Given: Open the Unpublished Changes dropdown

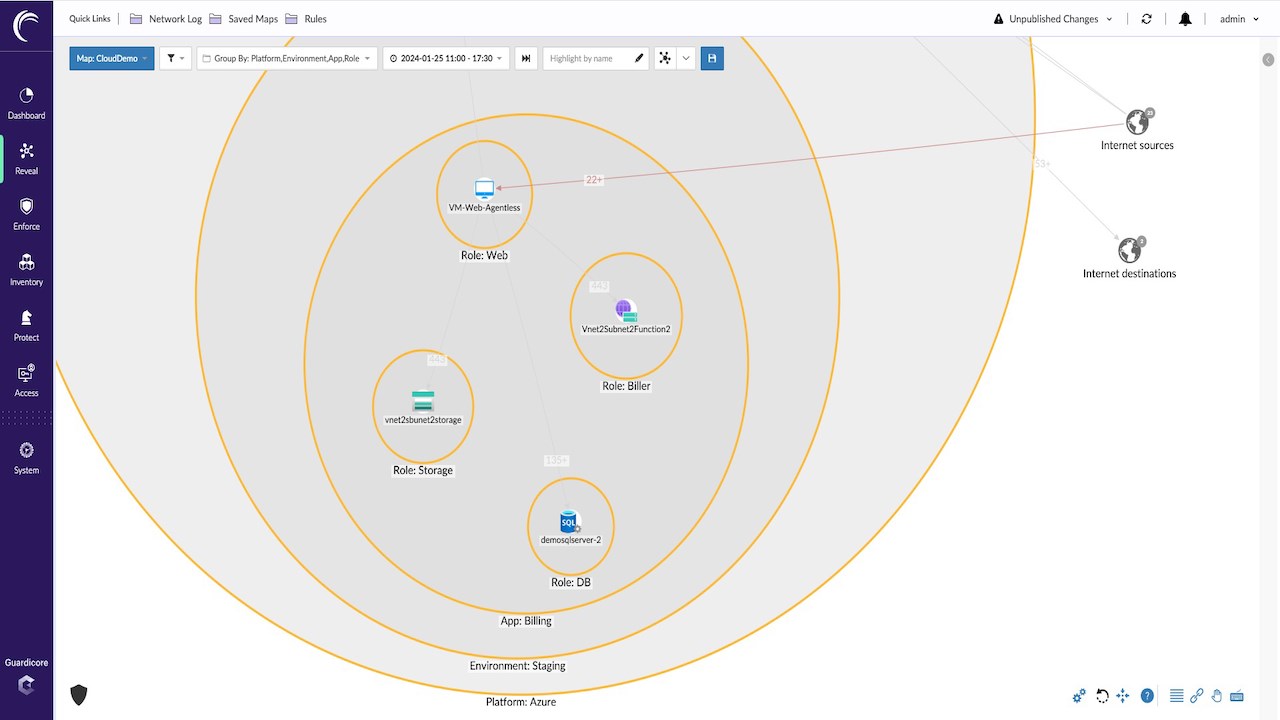Looking at the screenshot, I should click(1053, 19).
